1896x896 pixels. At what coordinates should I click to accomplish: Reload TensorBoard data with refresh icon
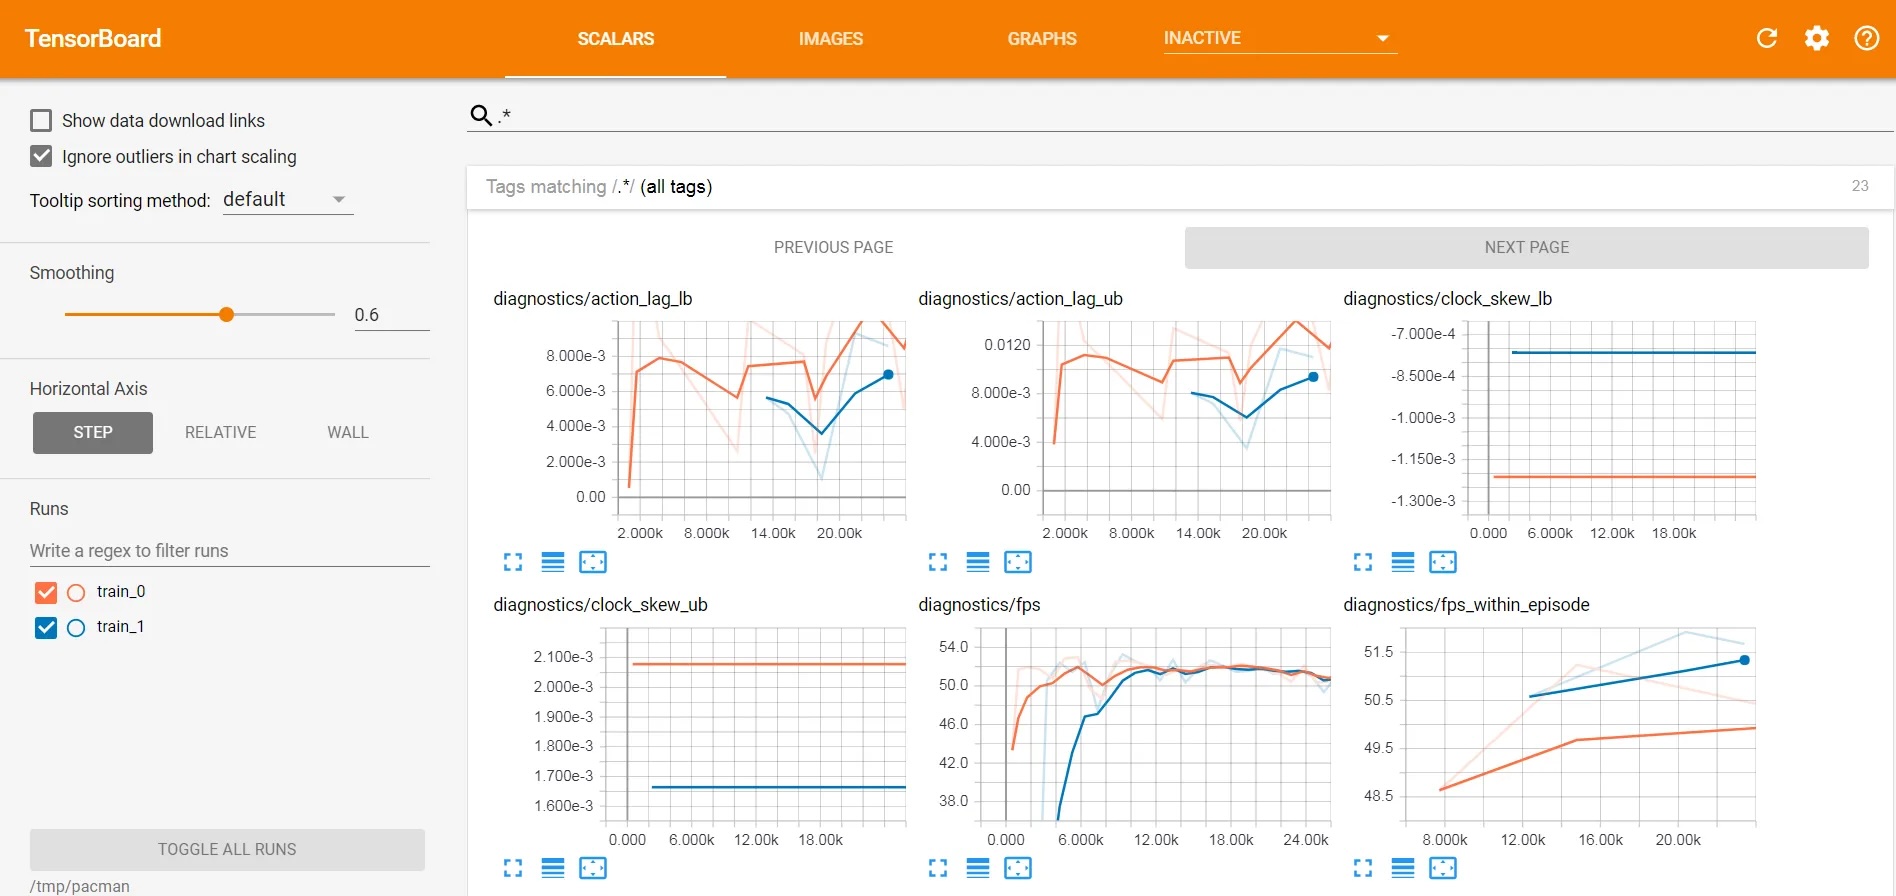(1767, 38)
